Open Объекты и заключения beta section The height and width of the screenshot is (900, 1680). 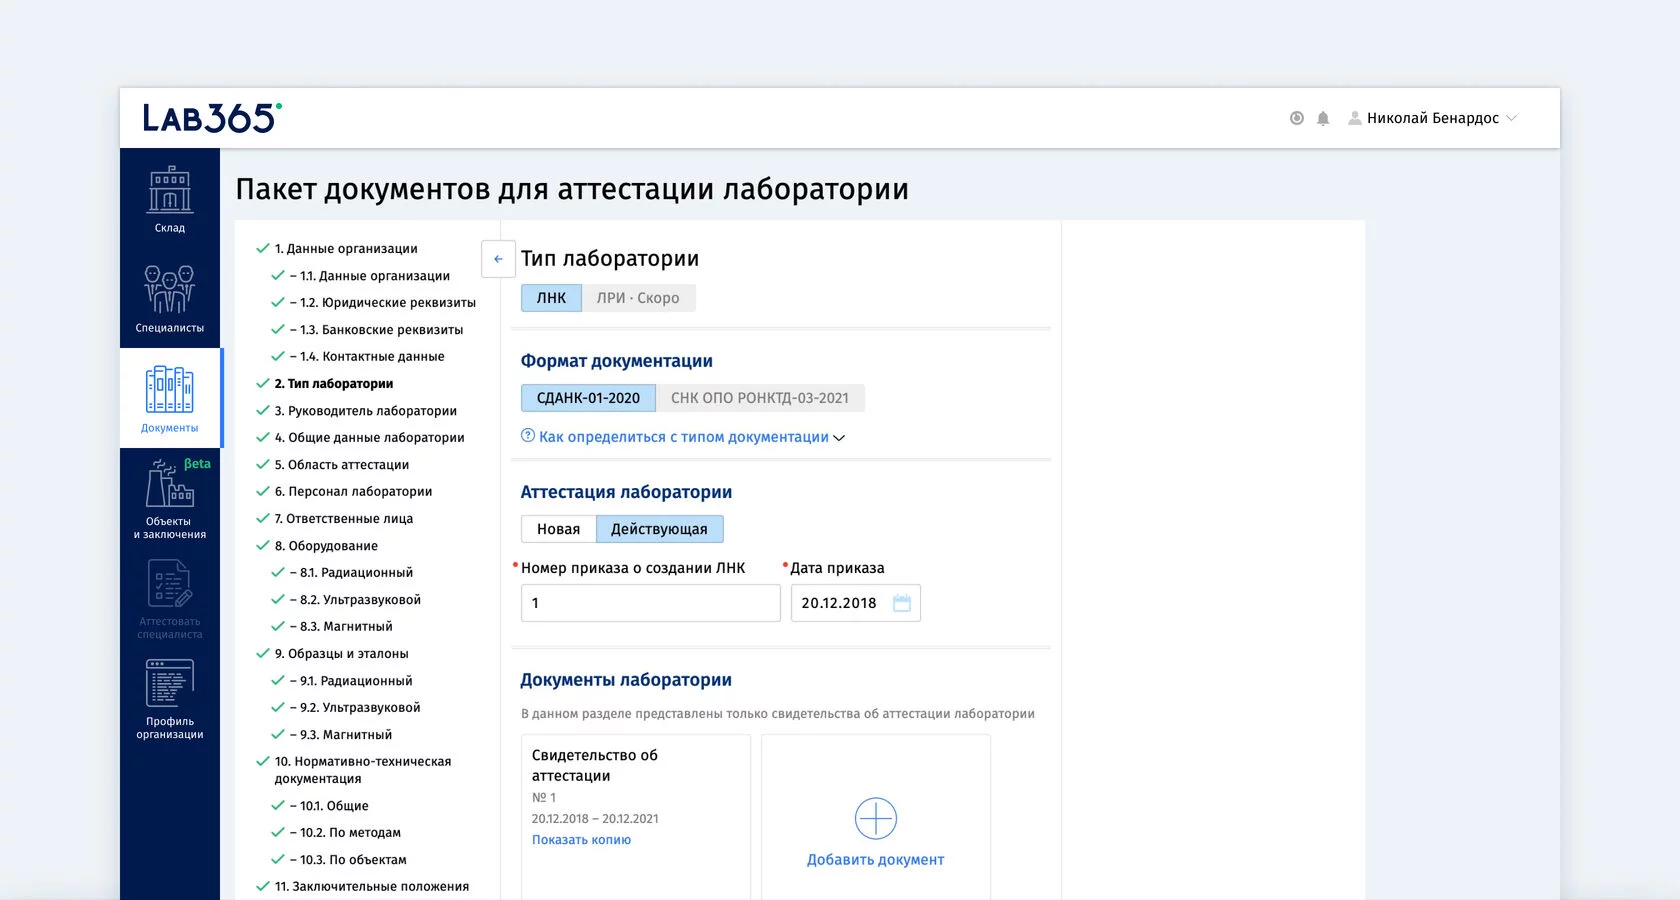[x=170, y=498]
